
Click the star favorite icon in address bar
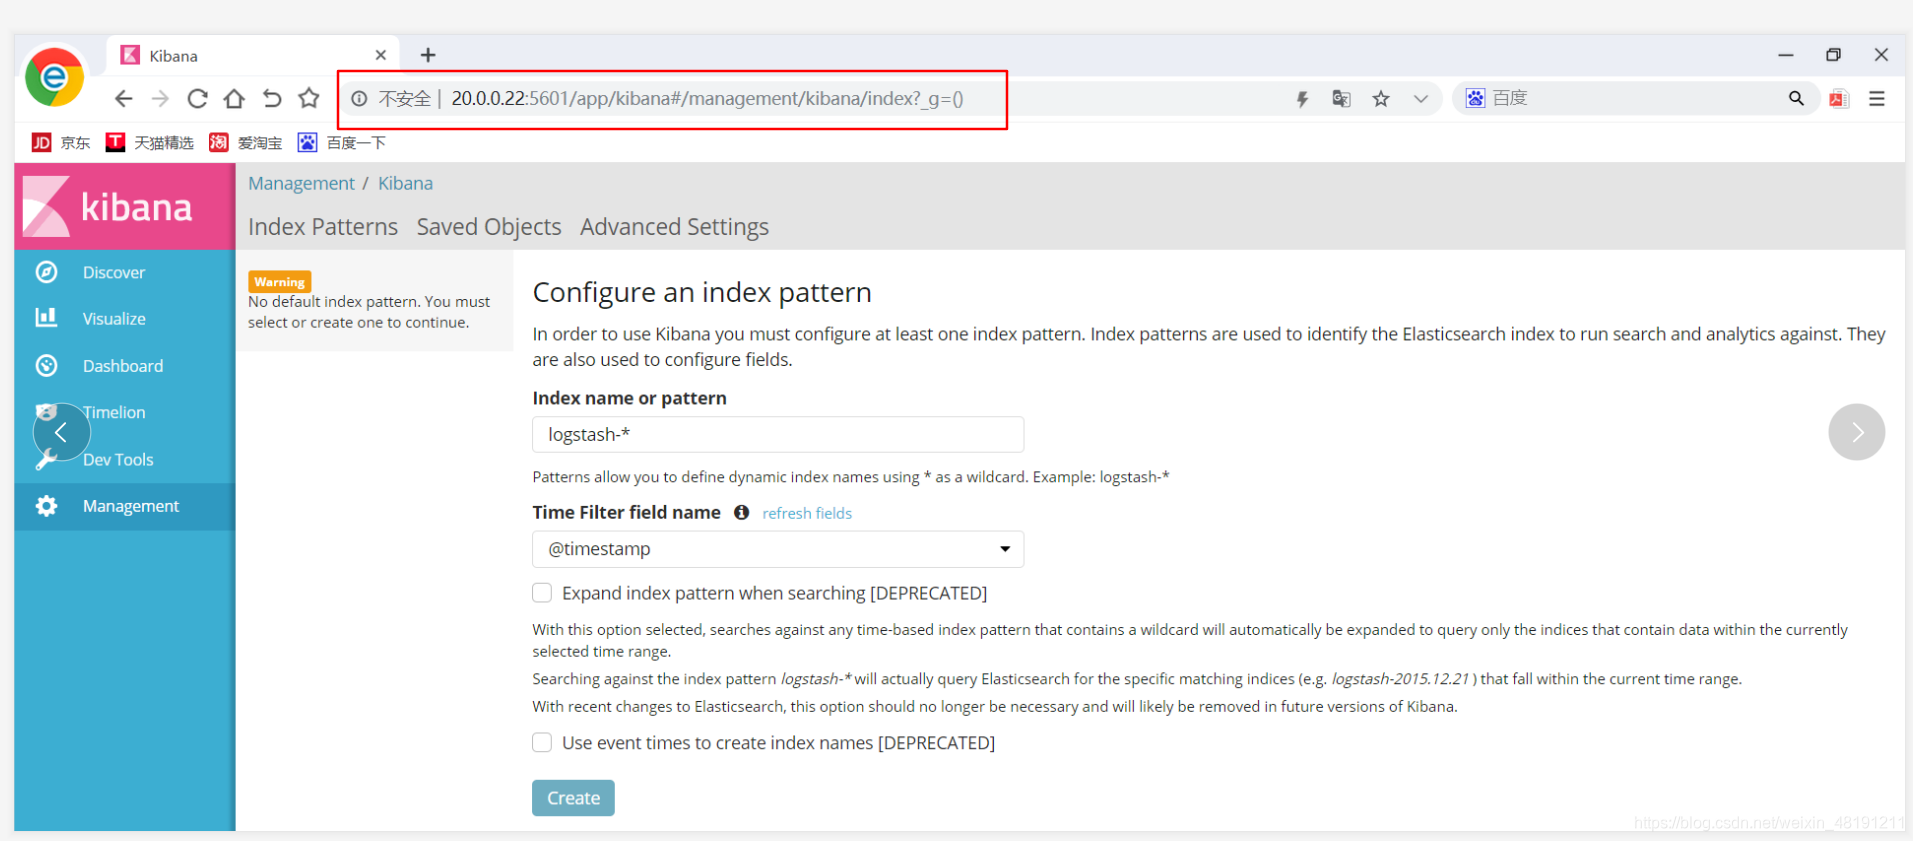coord(1381,98)
